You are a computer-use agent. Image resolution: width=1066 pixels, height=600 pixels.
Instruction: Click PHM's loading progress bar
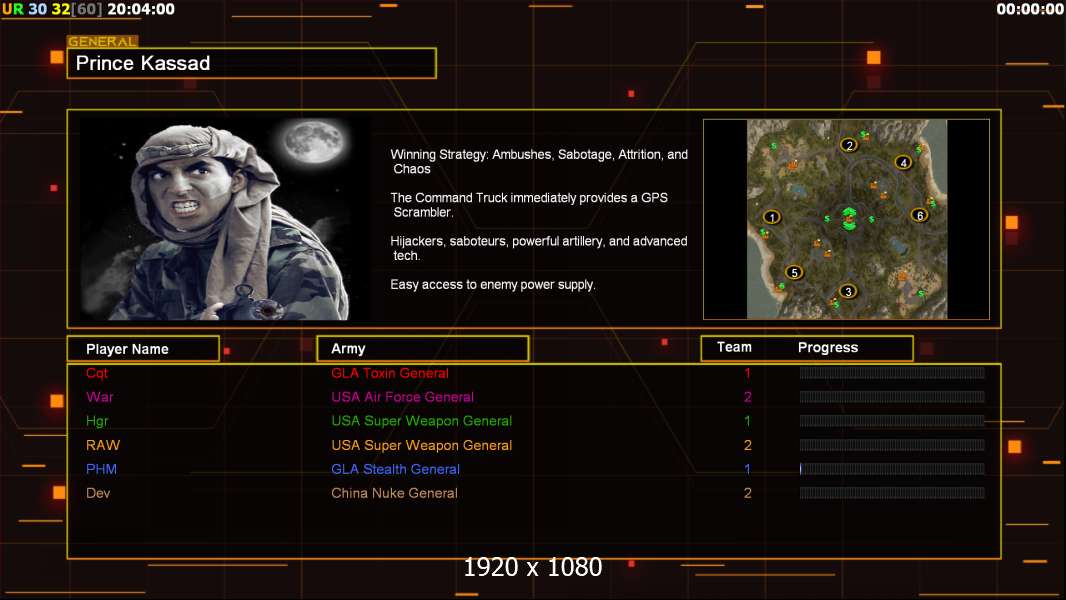pos(892,469)
